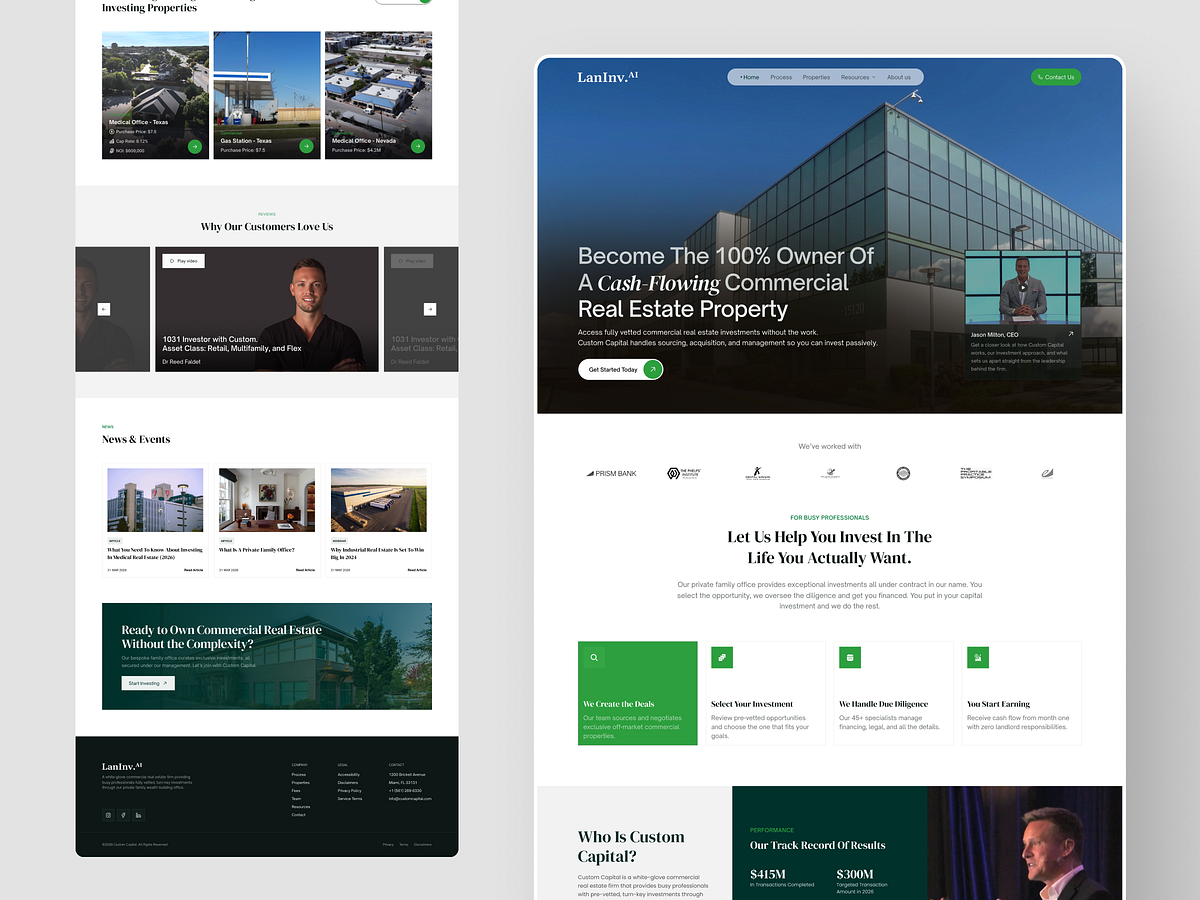Open Resources link in footer Company column
This screenshot has height=900, width=1200.
pos(301,807)
